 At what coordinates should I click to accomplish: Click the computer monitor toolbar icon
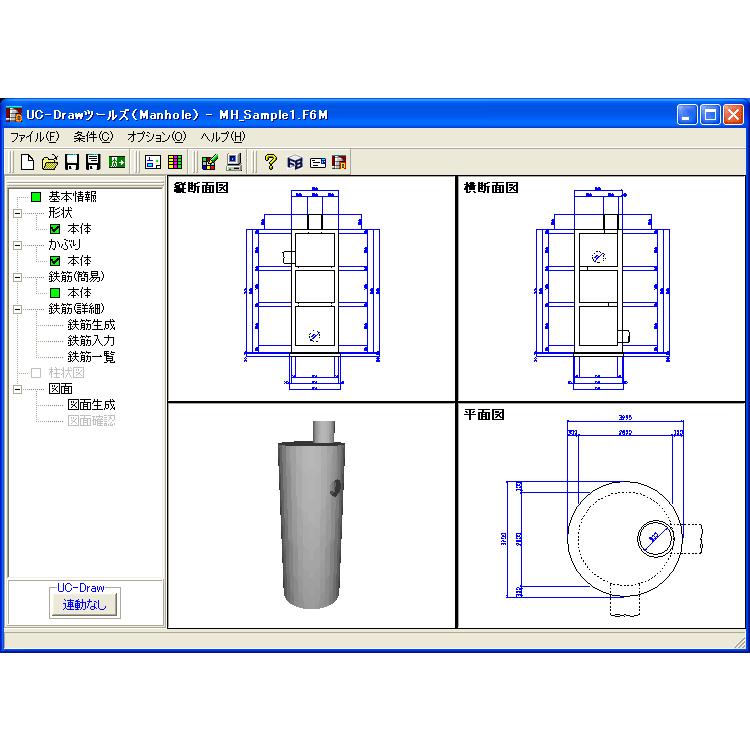point(234,162)
